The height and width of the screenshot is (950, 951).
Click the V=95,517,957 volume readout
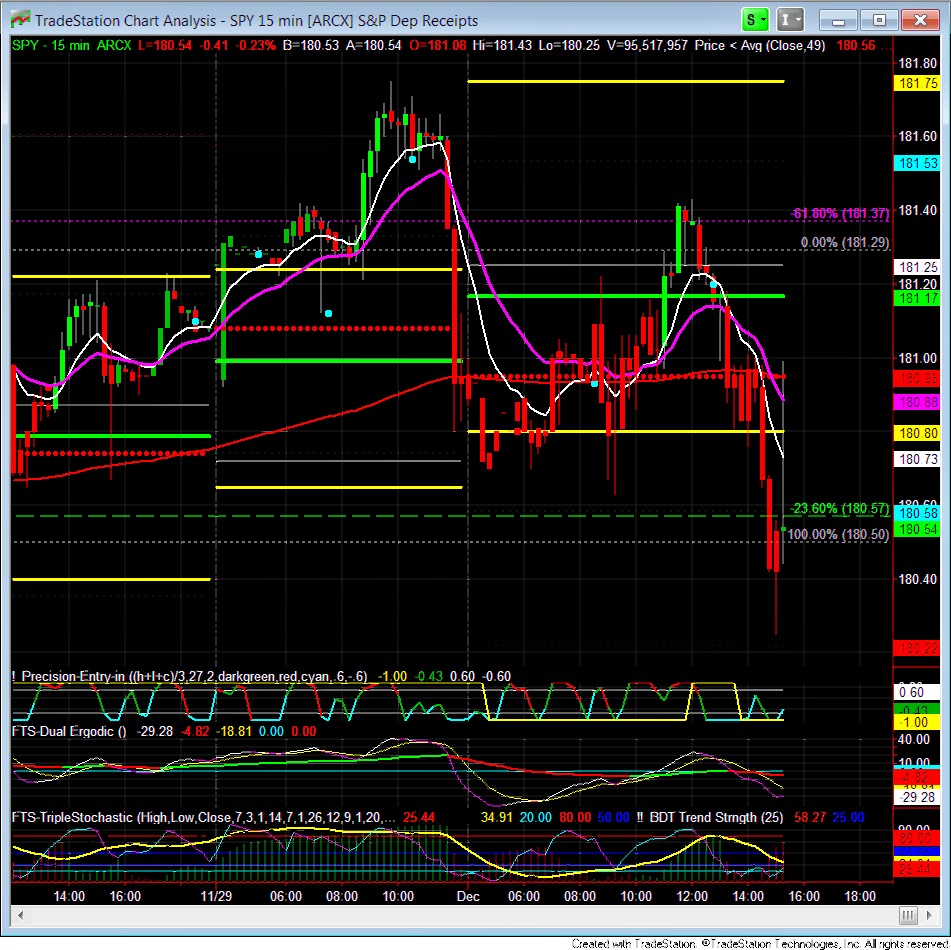[x=647, y=45]
